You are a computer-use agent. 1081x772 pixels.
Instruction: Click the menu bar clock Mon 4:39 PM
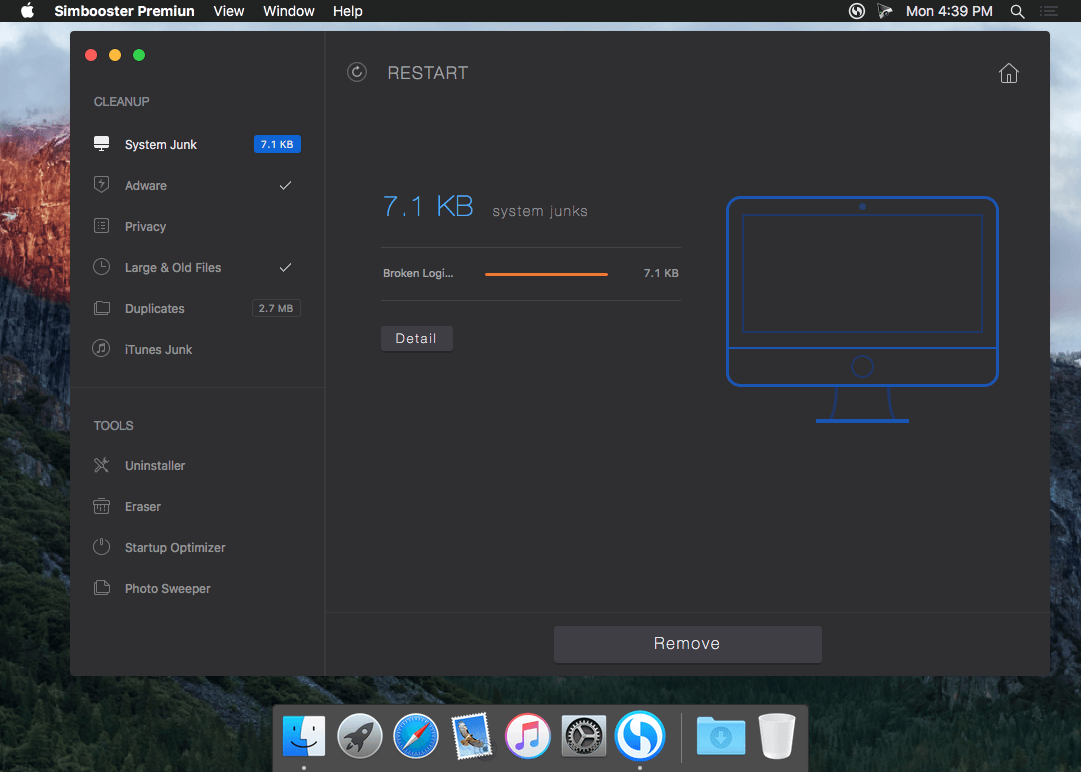pyautogui.click(x=949, y=11)
